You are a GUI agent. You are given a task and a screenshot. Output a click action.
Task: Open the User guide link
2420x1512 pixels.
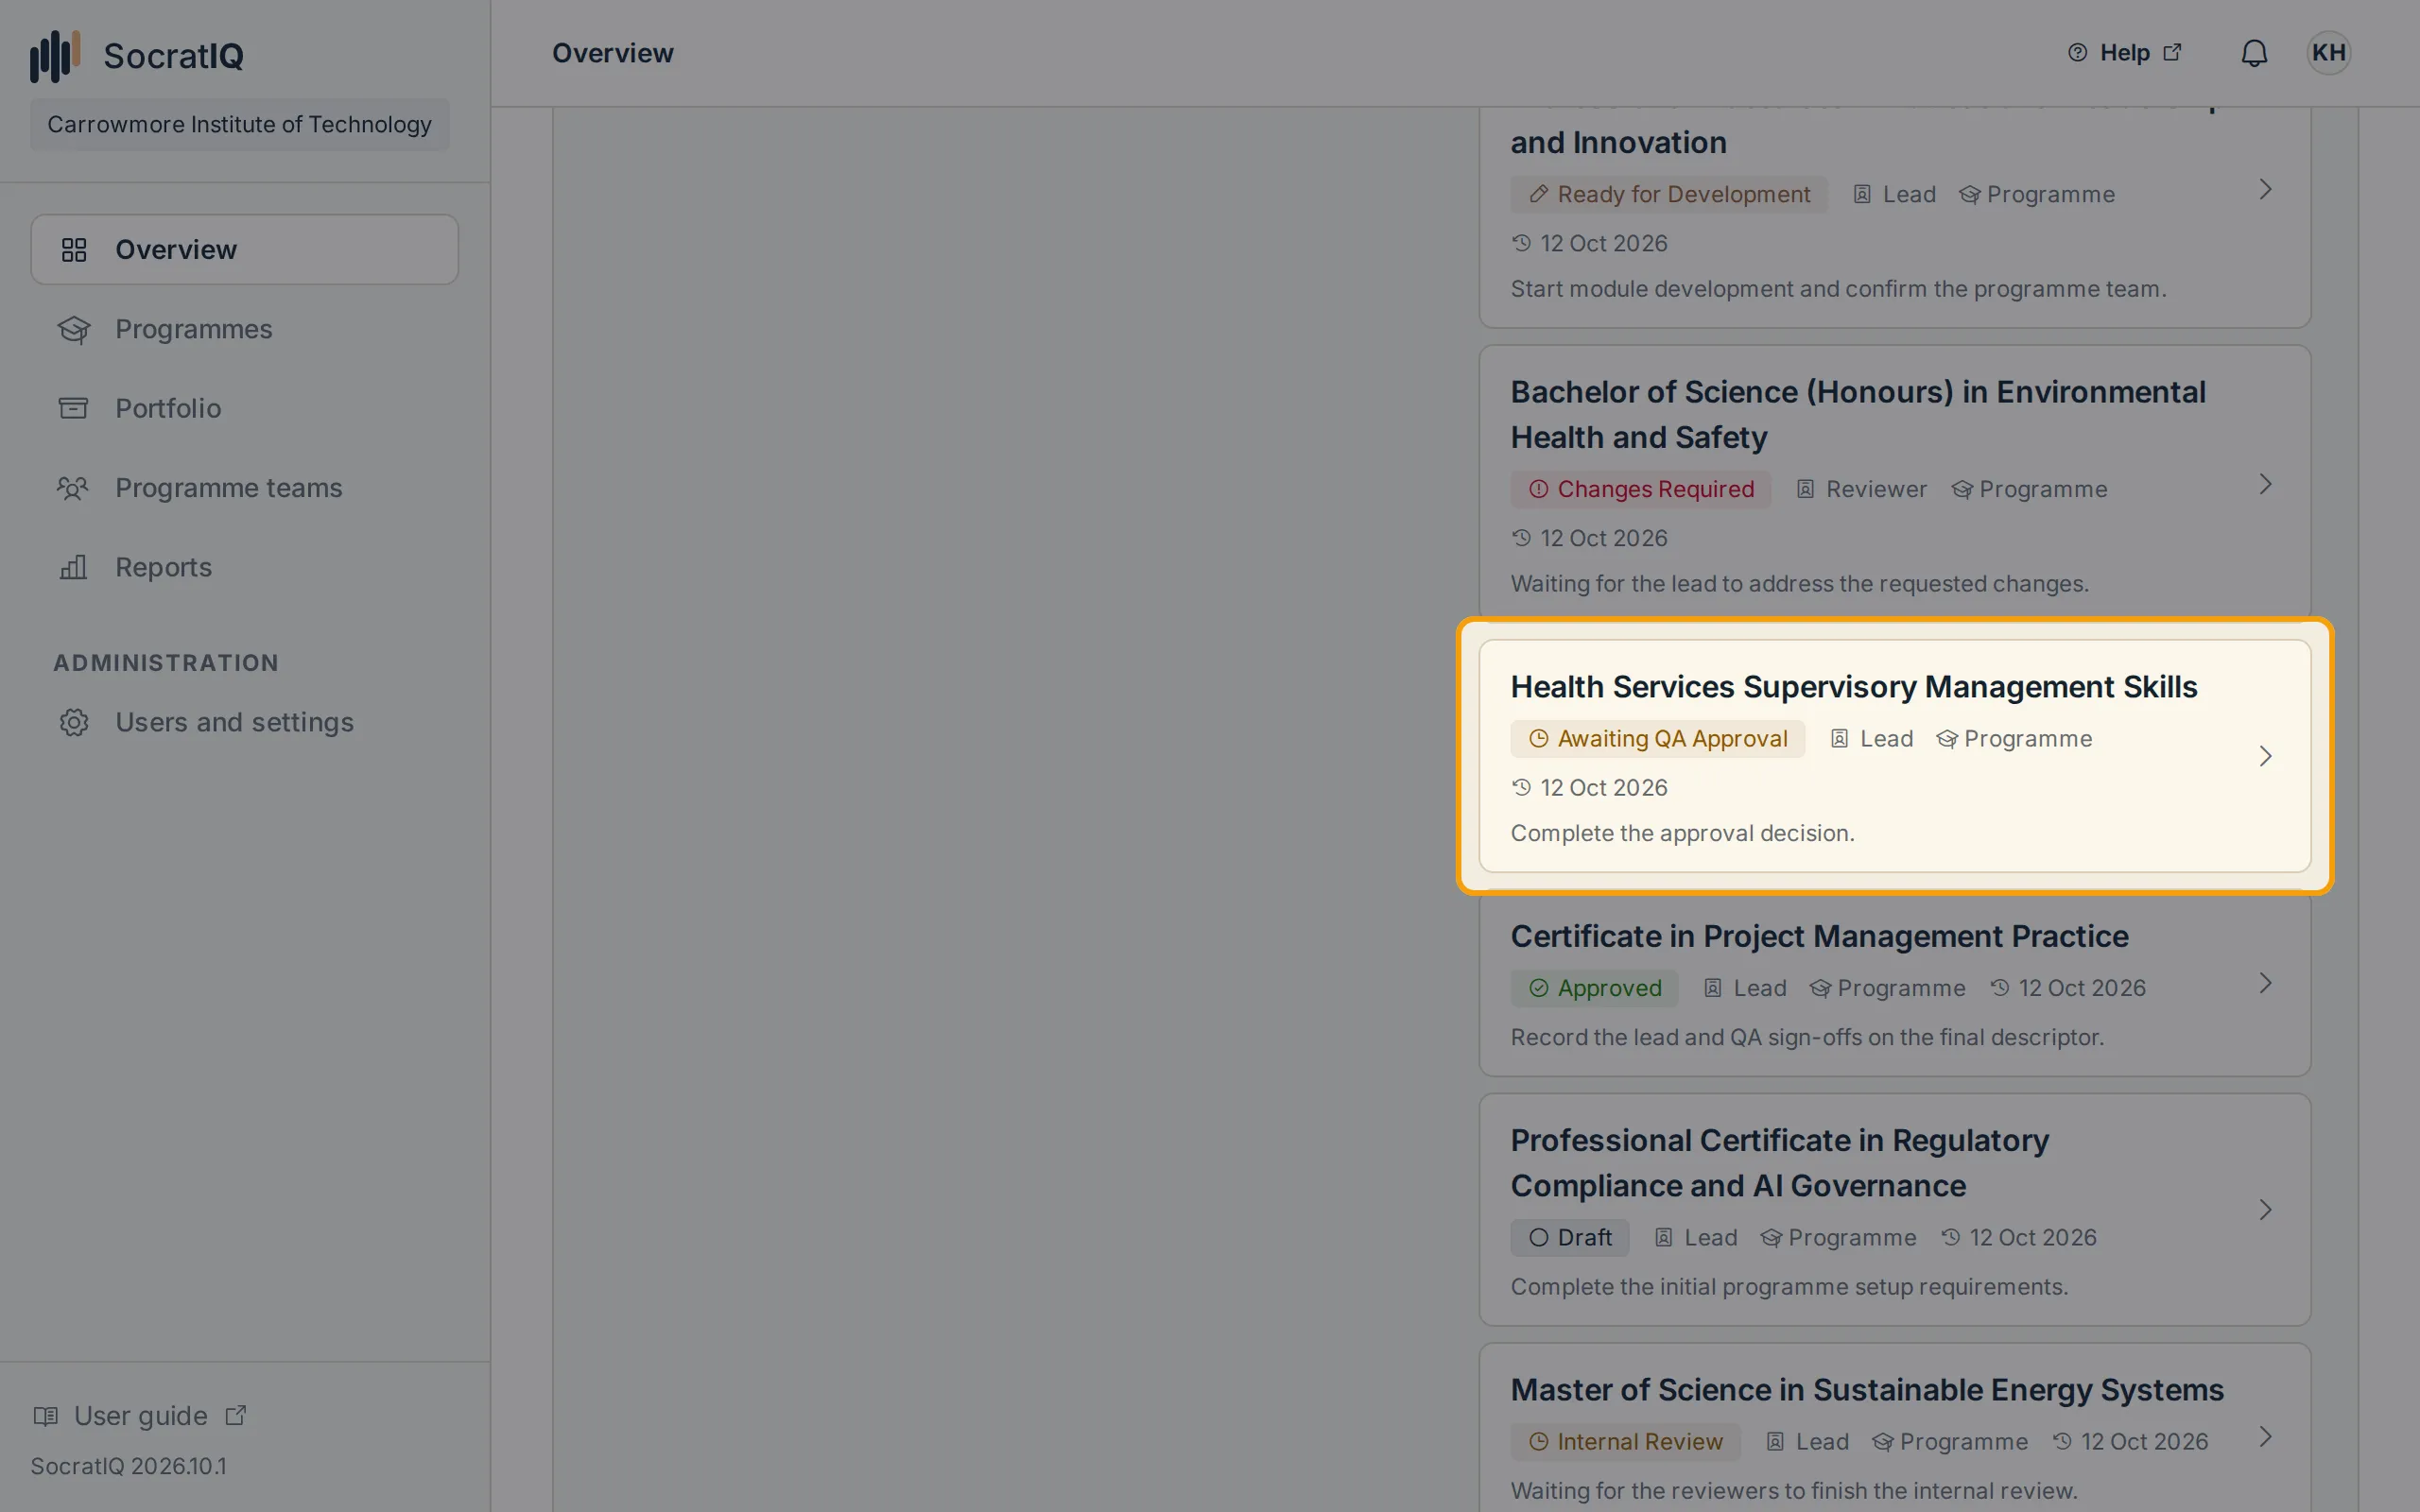click(140, 1416)
